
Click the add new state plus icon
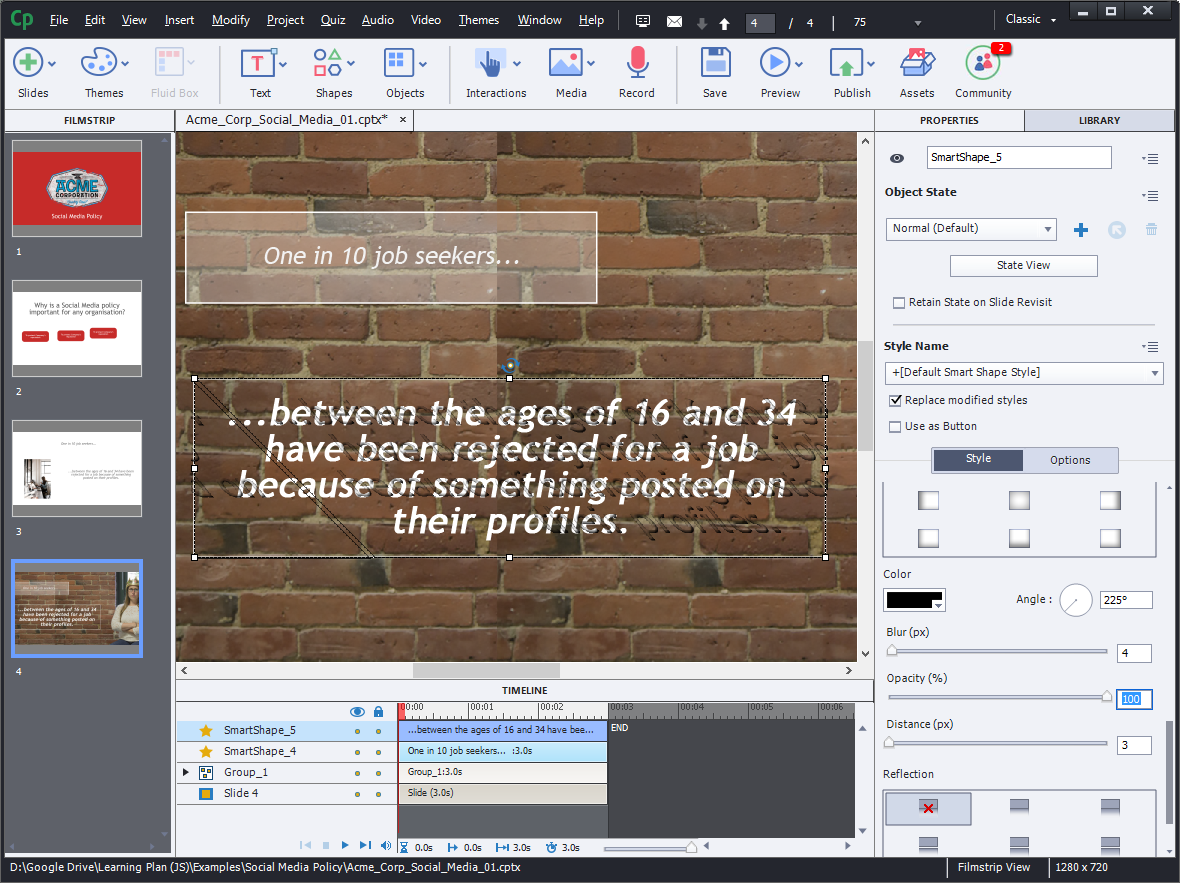click(1080, 230)
